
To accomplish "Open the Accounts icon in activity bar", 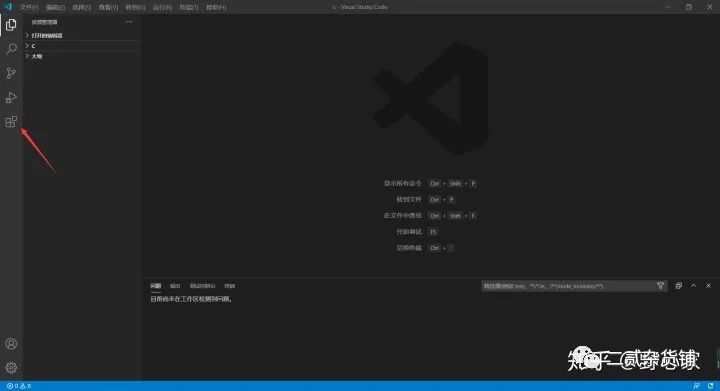I will pyautogui.click(x=11, y=344).
